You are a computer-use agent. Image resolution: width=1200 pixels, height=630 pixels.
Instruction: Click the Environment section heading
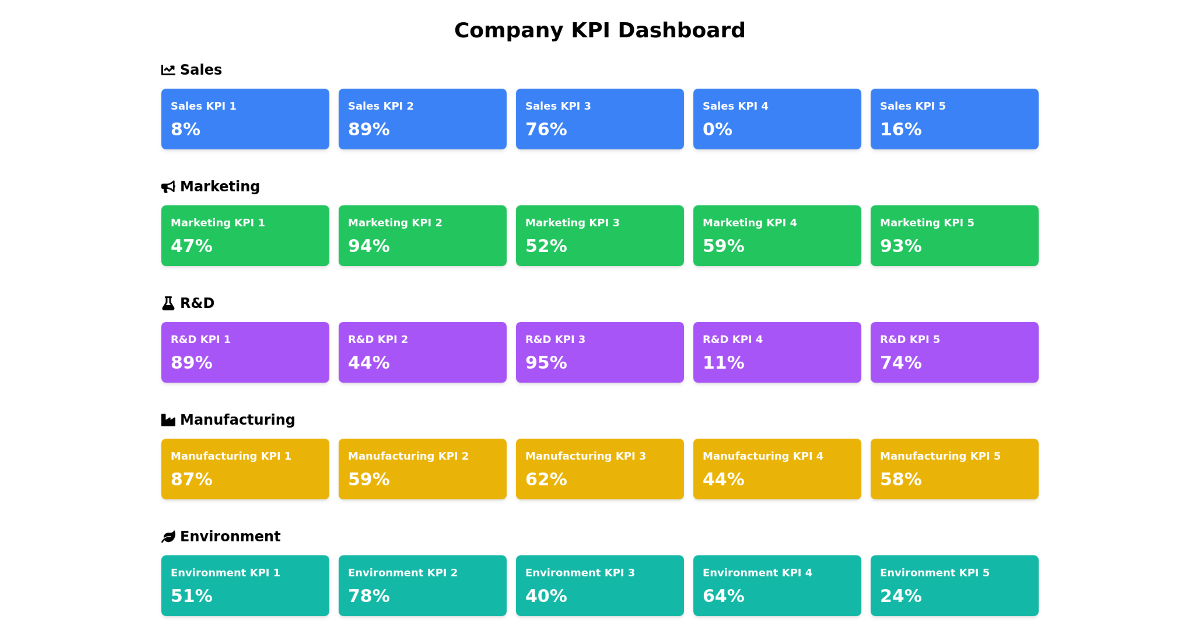230,537
